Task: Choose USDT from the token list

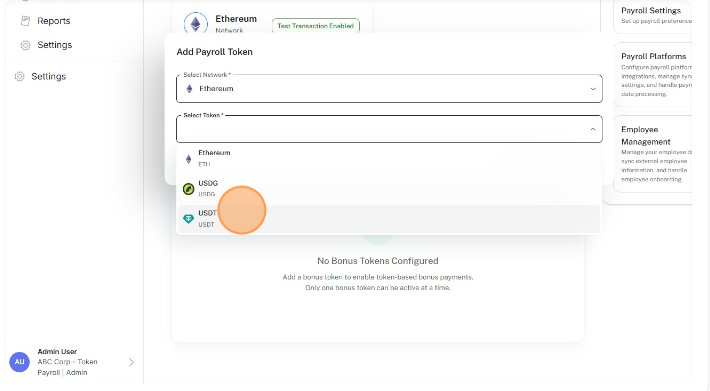Action: (389, 219)
